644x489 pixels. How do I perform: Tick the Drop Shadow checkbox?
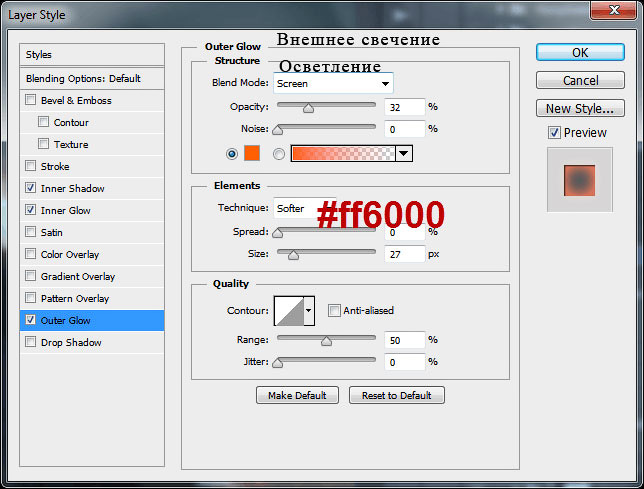(30, 342)
